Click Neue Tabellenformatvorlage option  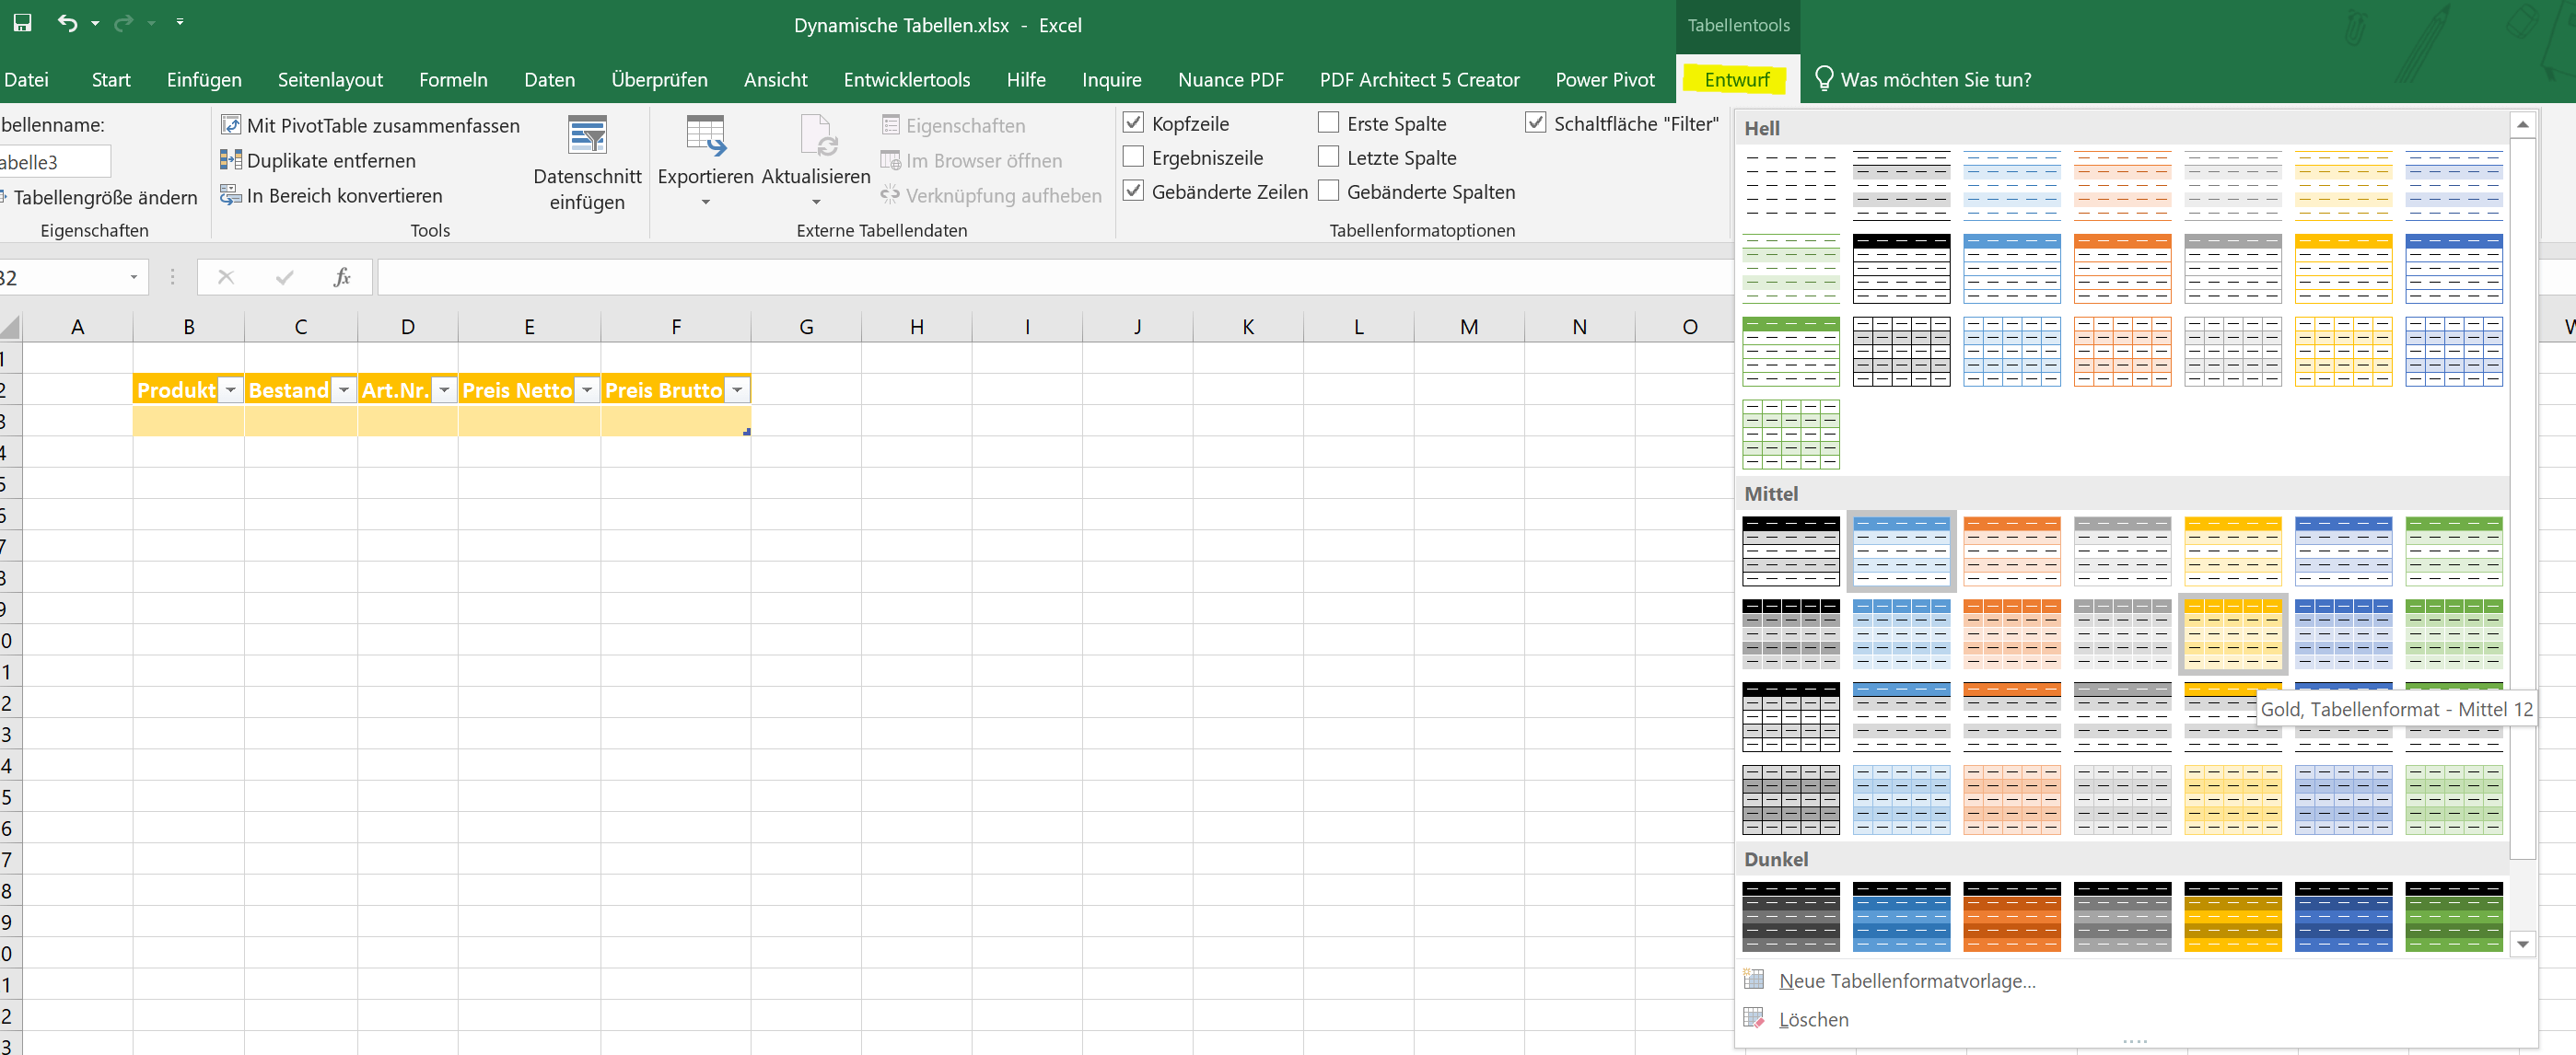pyautogui.click(x=1907, y=981)
